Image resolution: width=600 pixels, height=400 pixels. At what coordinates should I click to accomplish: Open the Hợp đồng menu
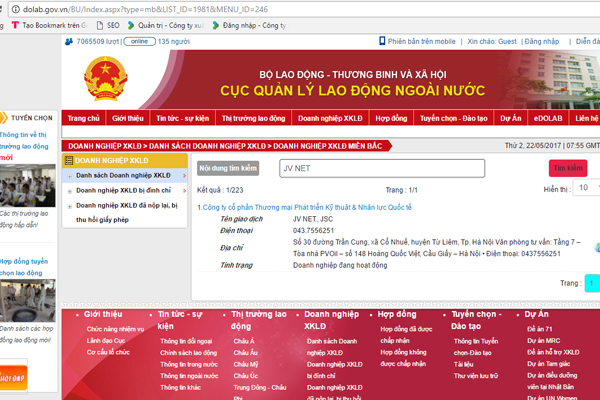(391, 118)
